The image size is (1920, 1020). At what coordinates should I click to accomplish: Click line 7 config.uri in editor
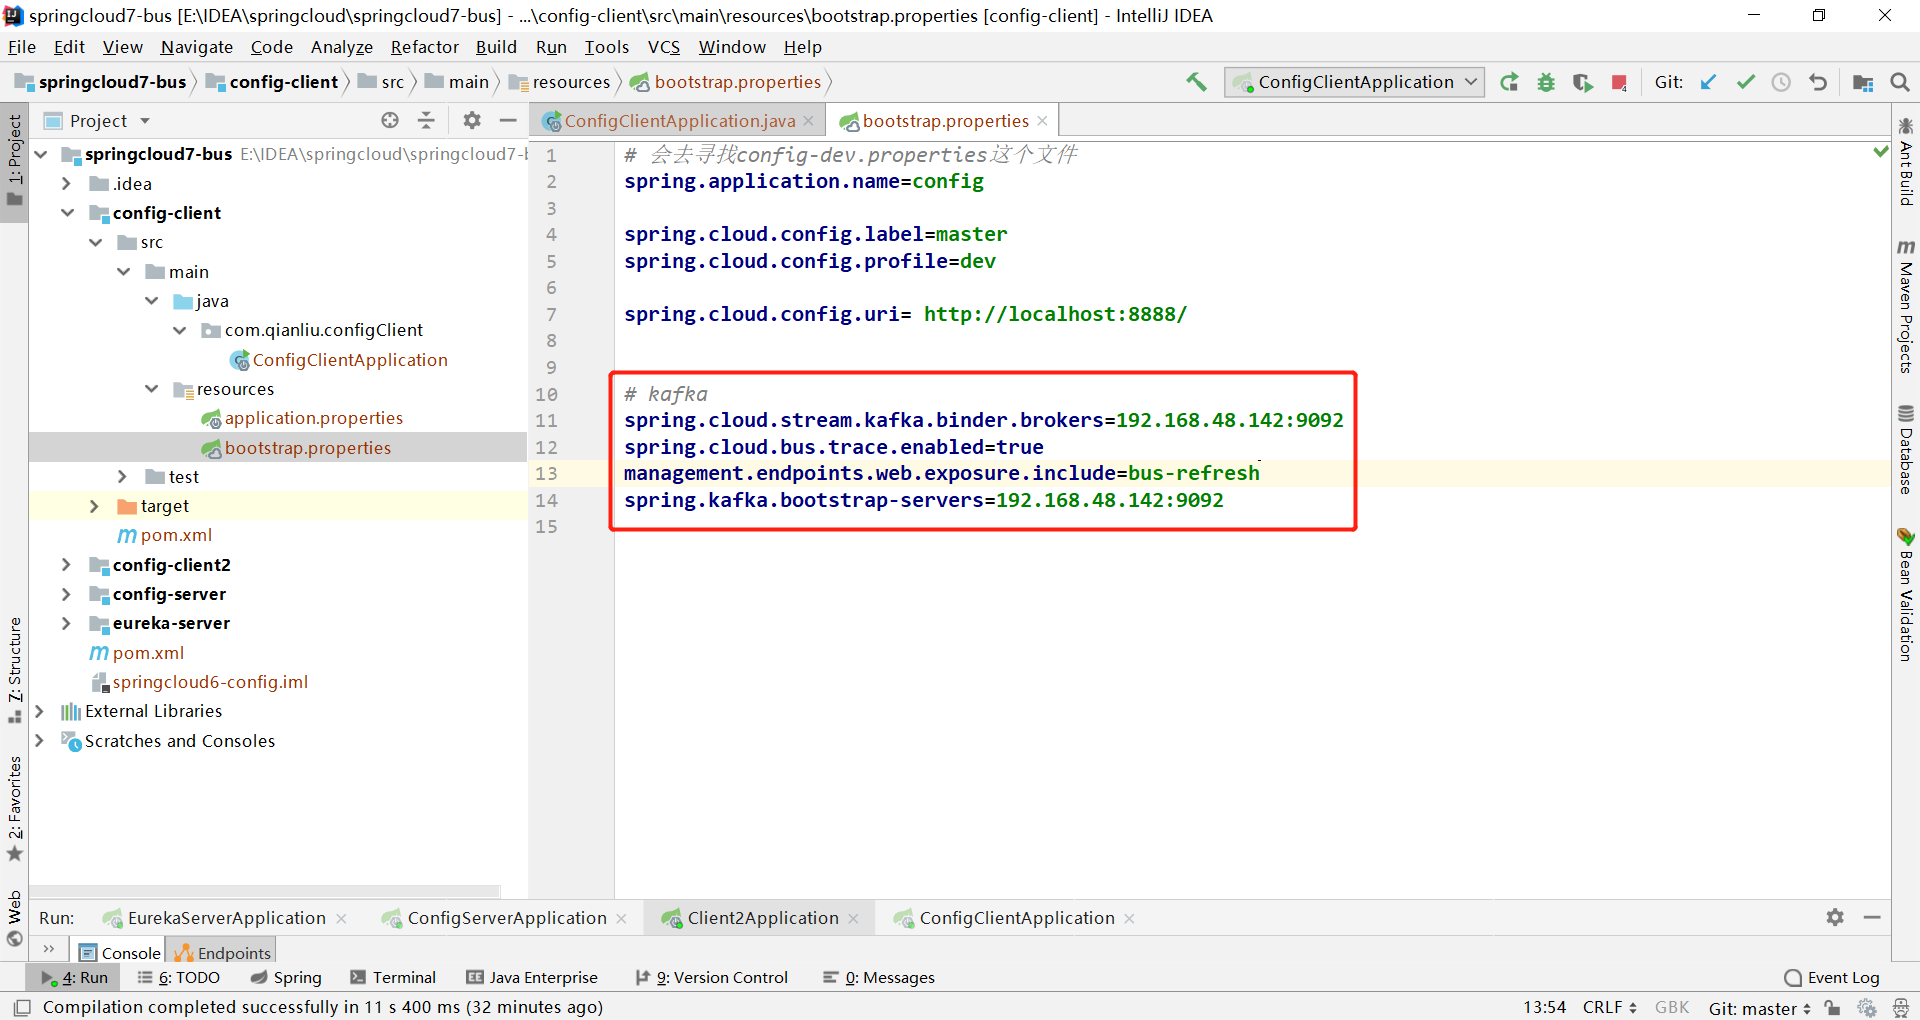pyautogui.click(x=905, y=314)
